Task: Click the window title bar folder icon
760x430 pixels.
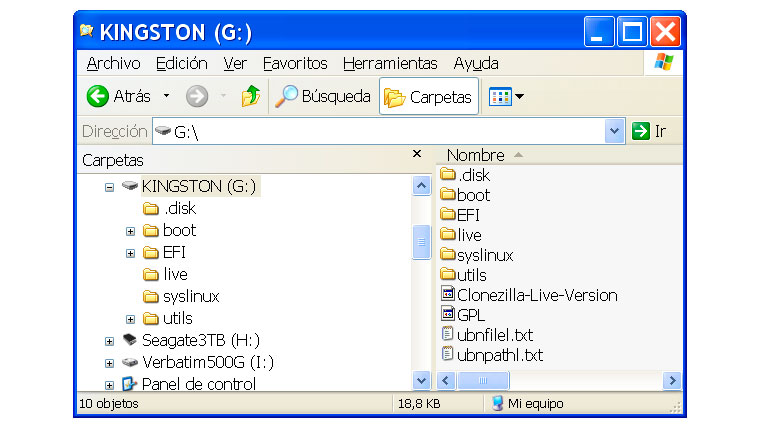Action: 87,31
